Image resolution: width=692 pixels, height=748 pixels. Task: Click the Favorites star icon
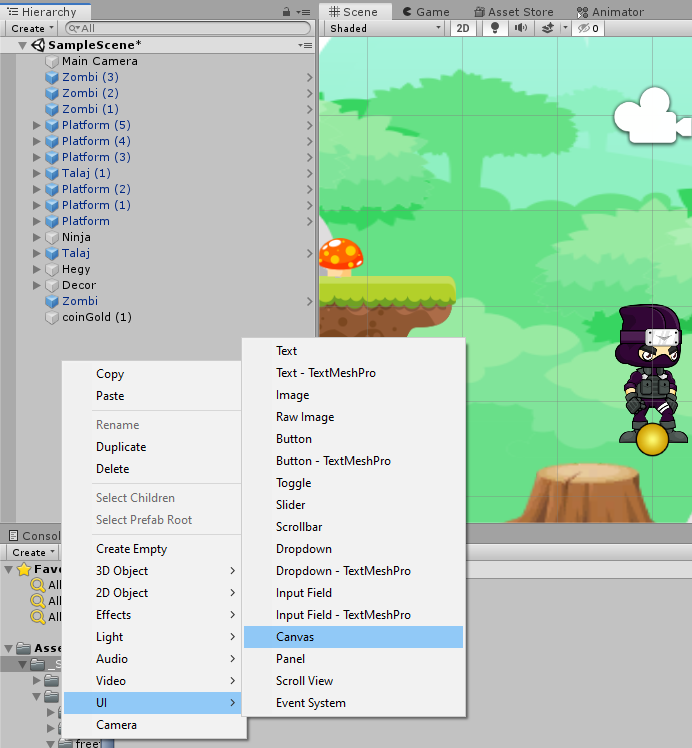(24, 569)
